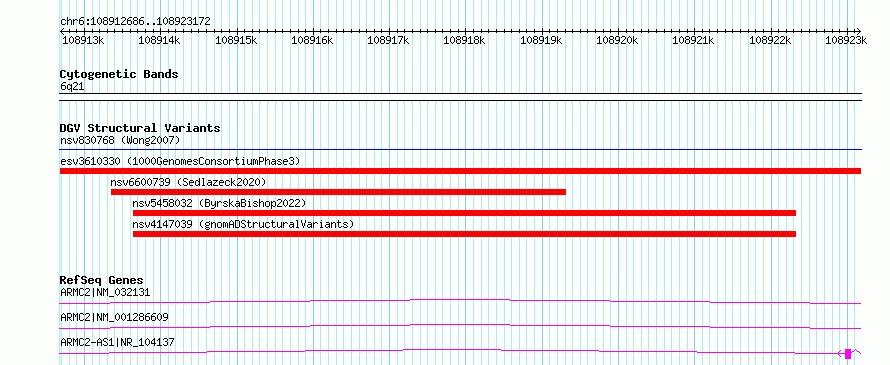Select the 108920k ruler tick label

[617, 40]
